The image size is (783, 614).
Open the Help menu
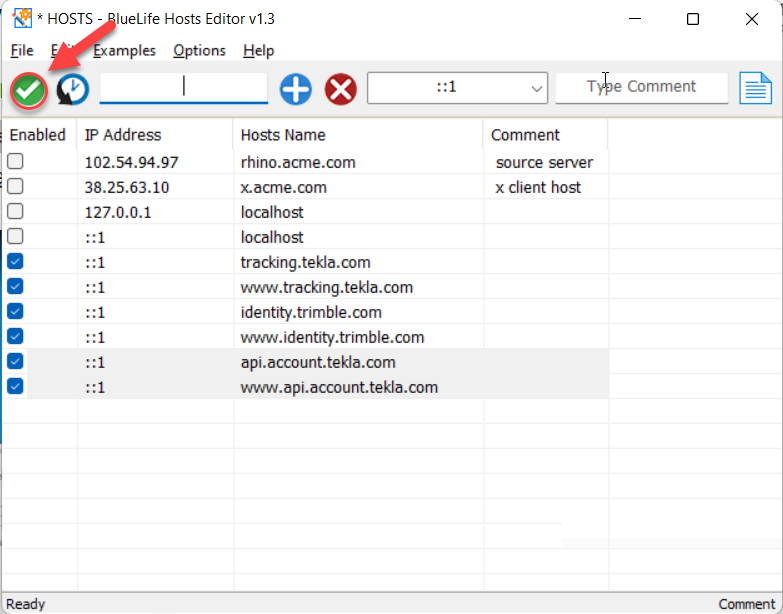258,51
